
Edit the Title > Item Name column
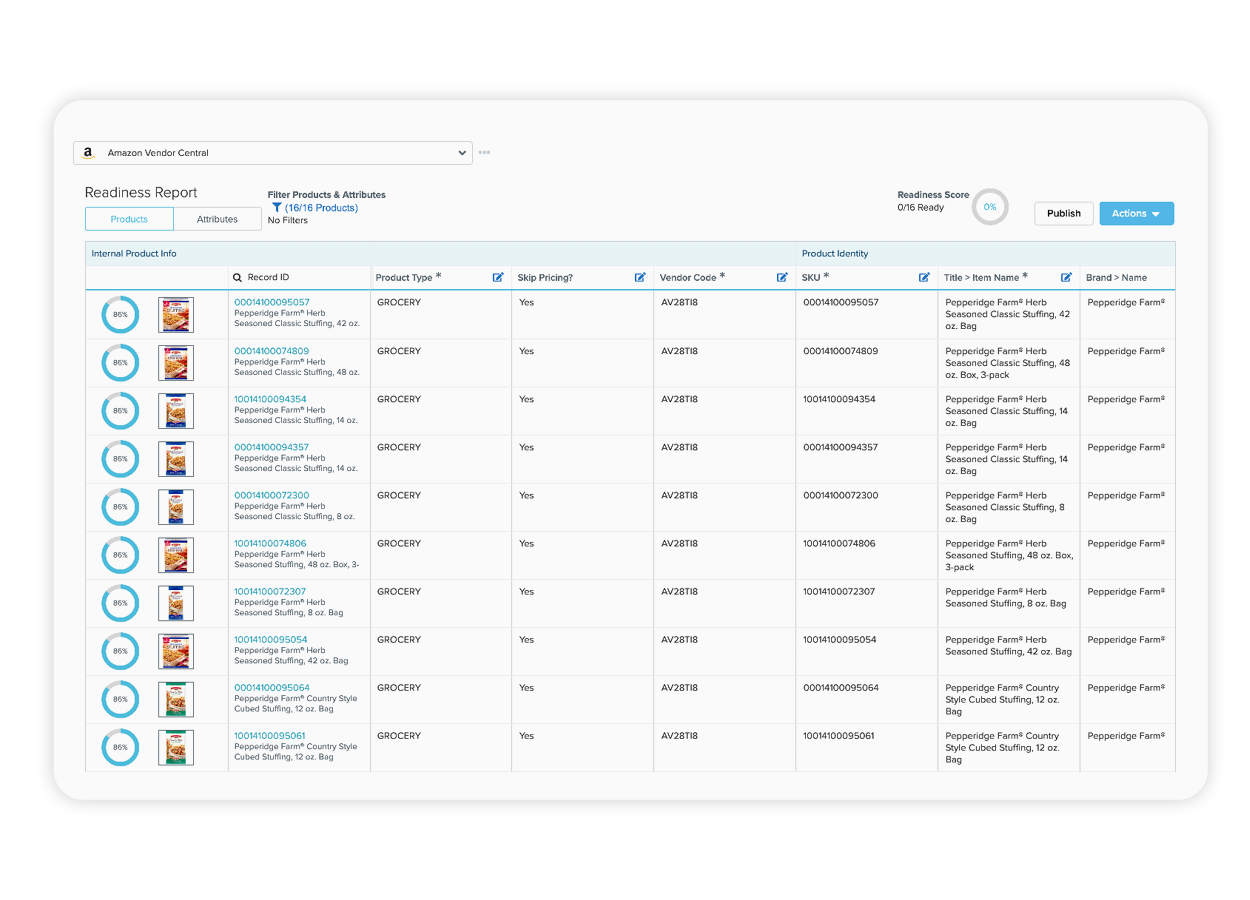pyautogui.click(x=1066, y=278)
